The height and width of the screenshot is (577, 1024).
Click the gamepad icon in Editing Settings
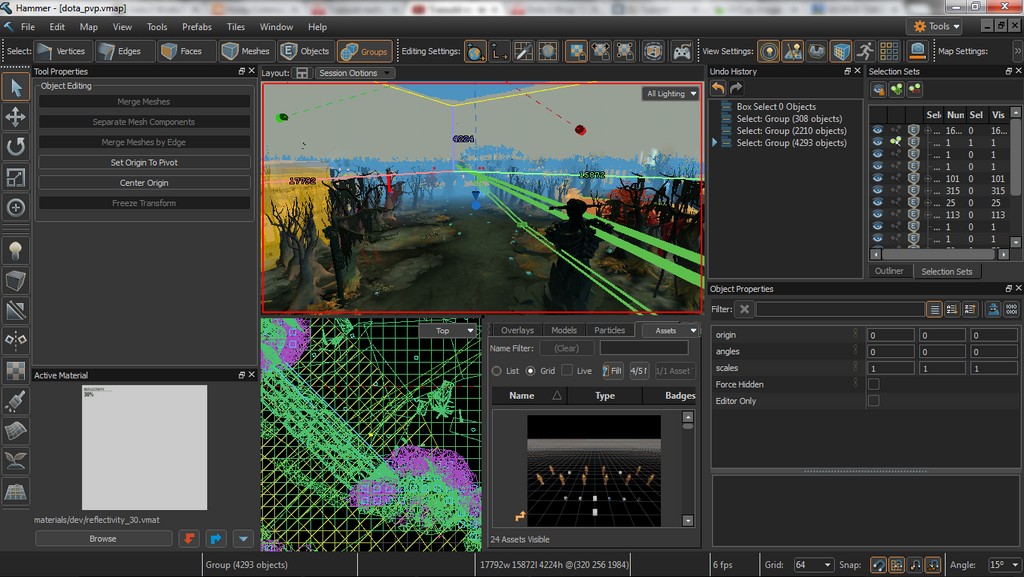click(682, 51)
